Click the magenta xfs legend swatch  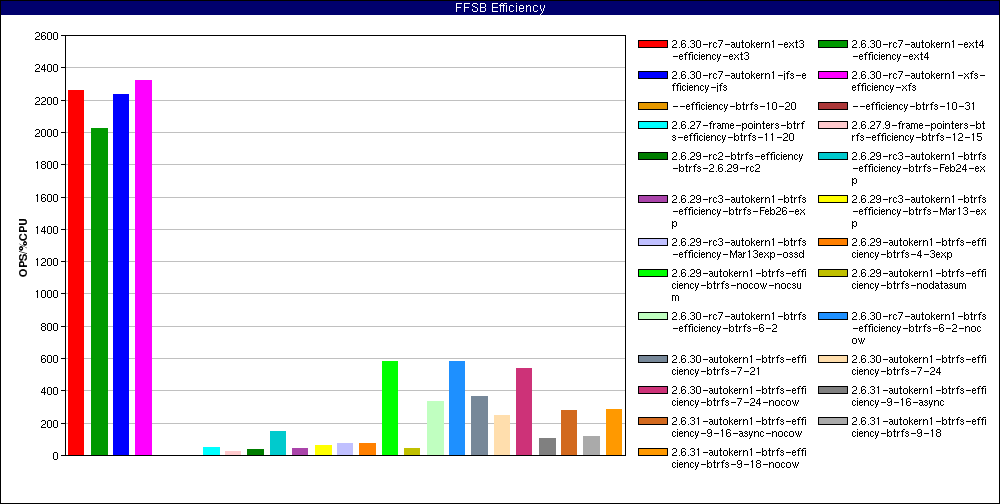tap(833, 75)
